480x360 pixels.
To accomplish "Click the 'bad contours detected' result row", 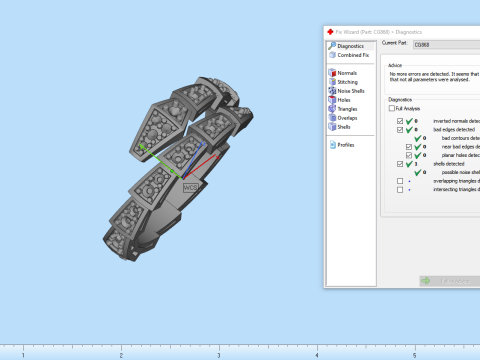I will click(447, 138).
